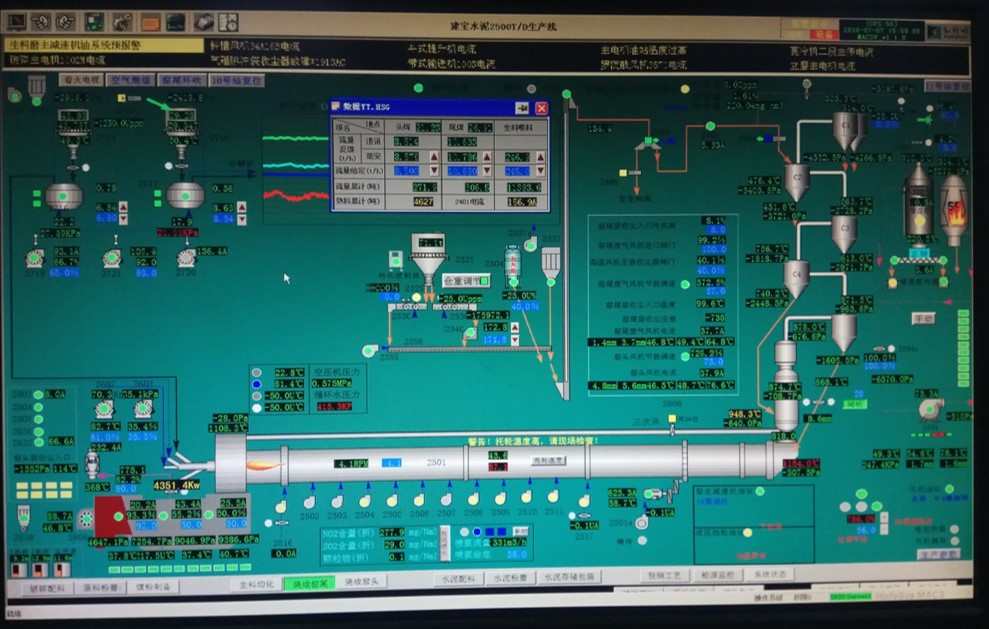
Task: Open the 水泥配料 page tab
Action: (x=455, y=578)
